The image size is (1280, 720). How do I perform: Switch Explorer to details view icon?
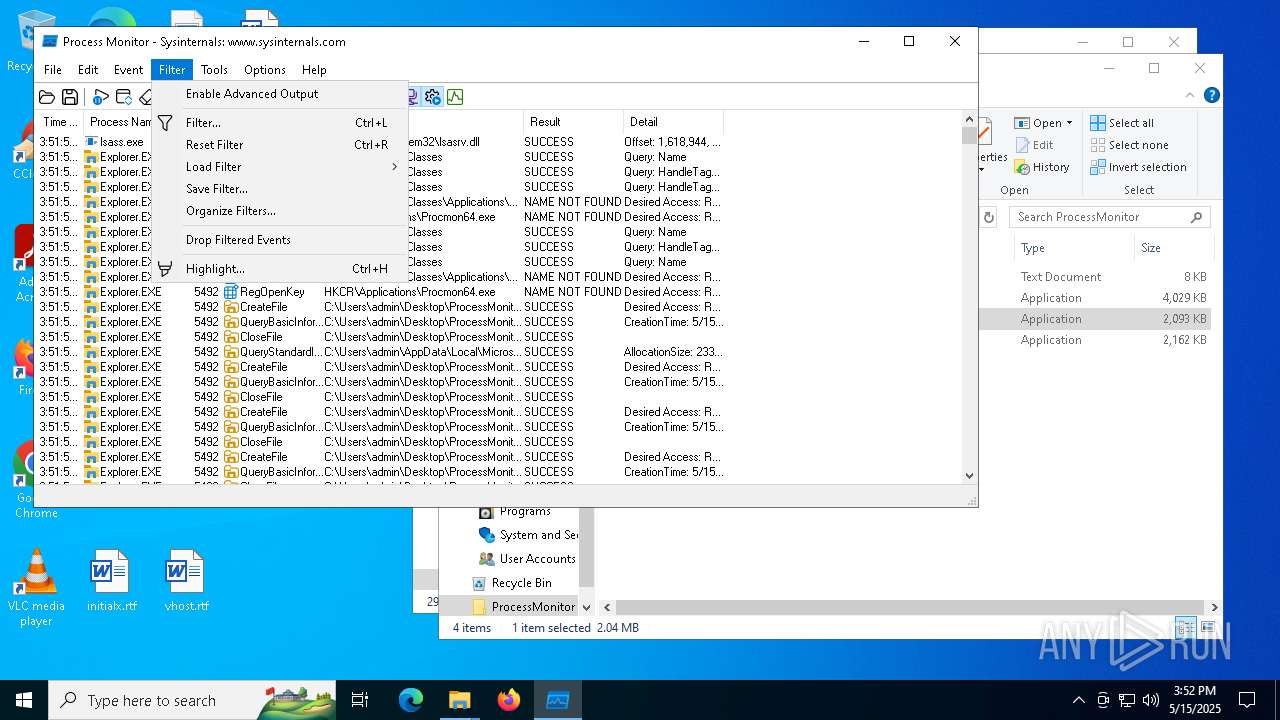pyautogui.click(x=1185, y=628)
